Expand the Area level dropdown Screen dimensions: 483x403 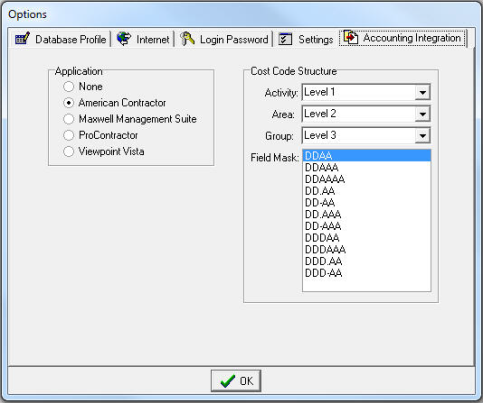pos(422,114)
